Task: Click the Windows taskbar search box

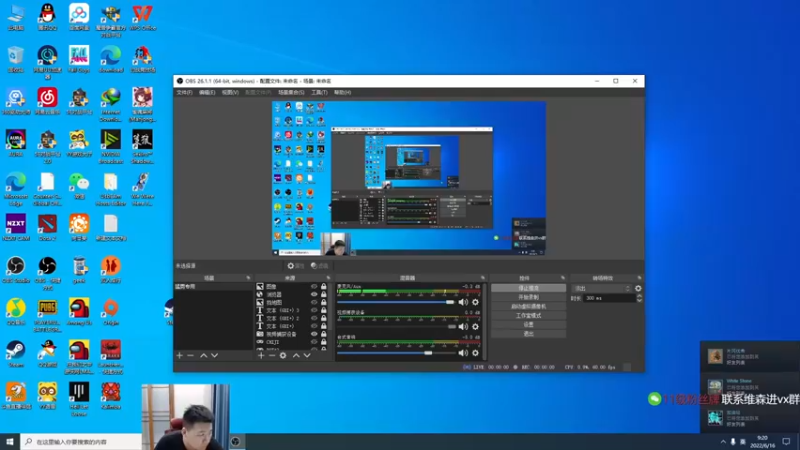Action: [x=82, y=442]
